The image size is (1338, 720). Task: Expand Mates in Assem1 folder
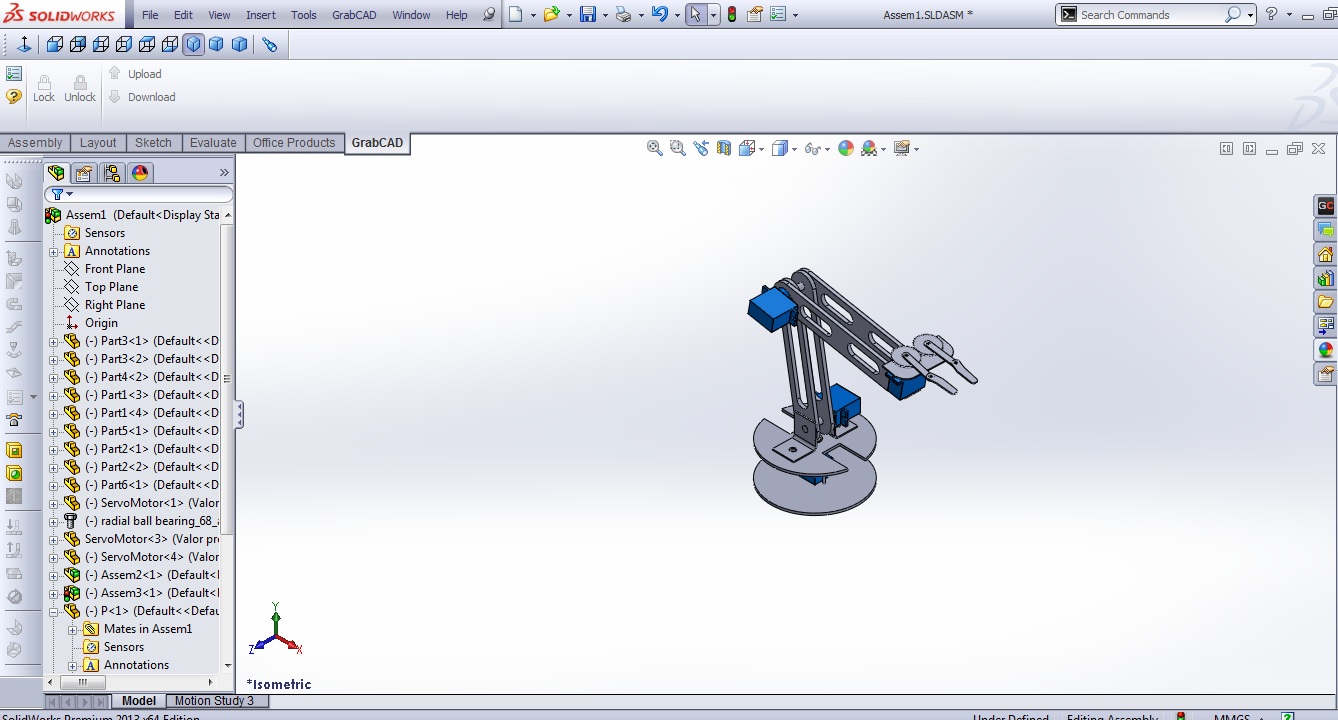coord(73,629)
